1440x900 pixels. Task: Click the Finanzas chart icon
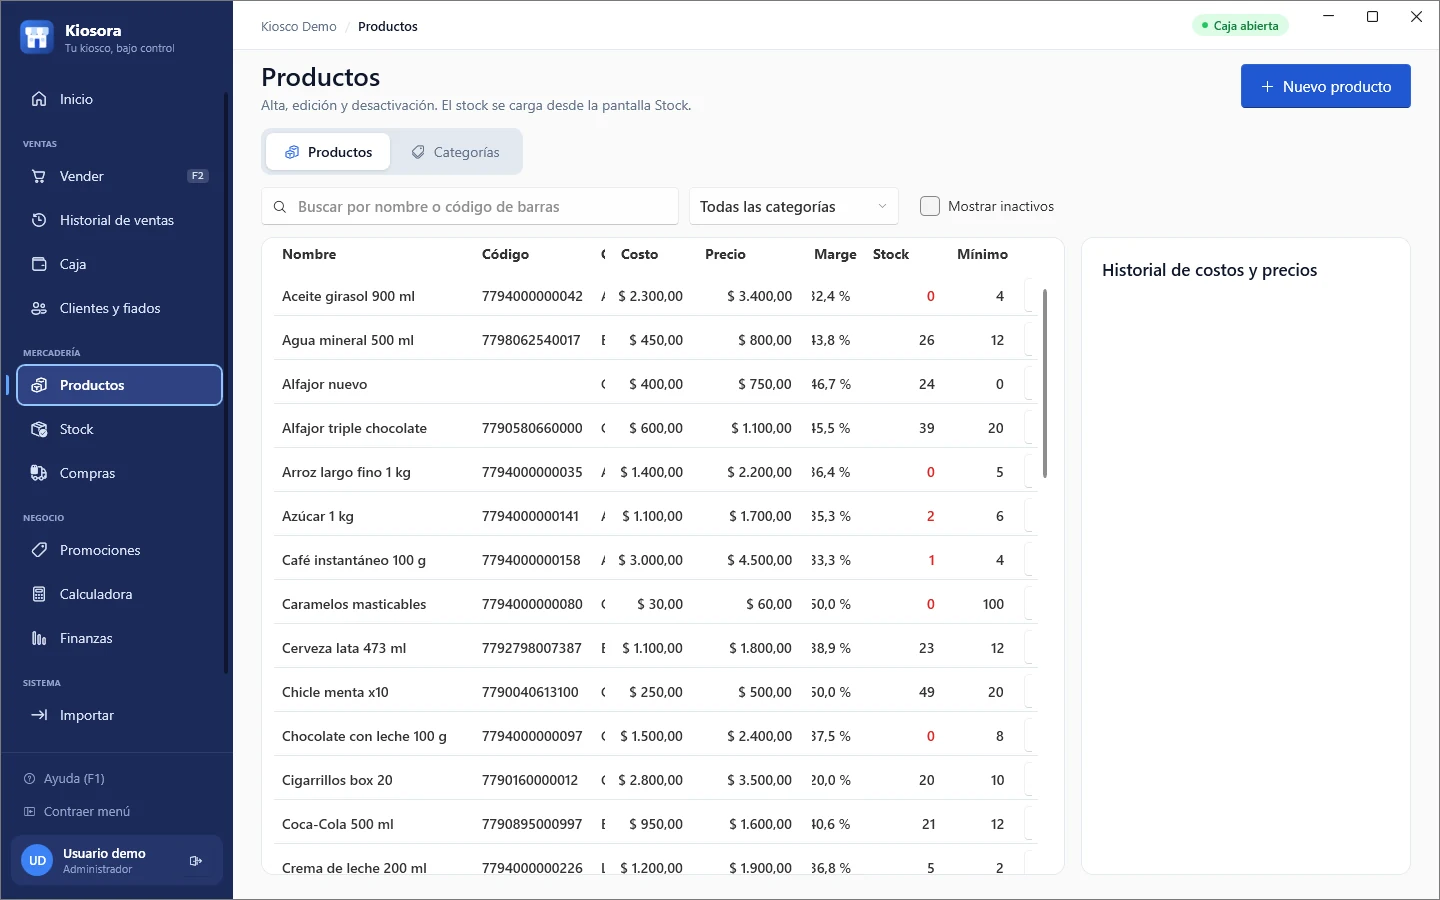pos(39,638)
